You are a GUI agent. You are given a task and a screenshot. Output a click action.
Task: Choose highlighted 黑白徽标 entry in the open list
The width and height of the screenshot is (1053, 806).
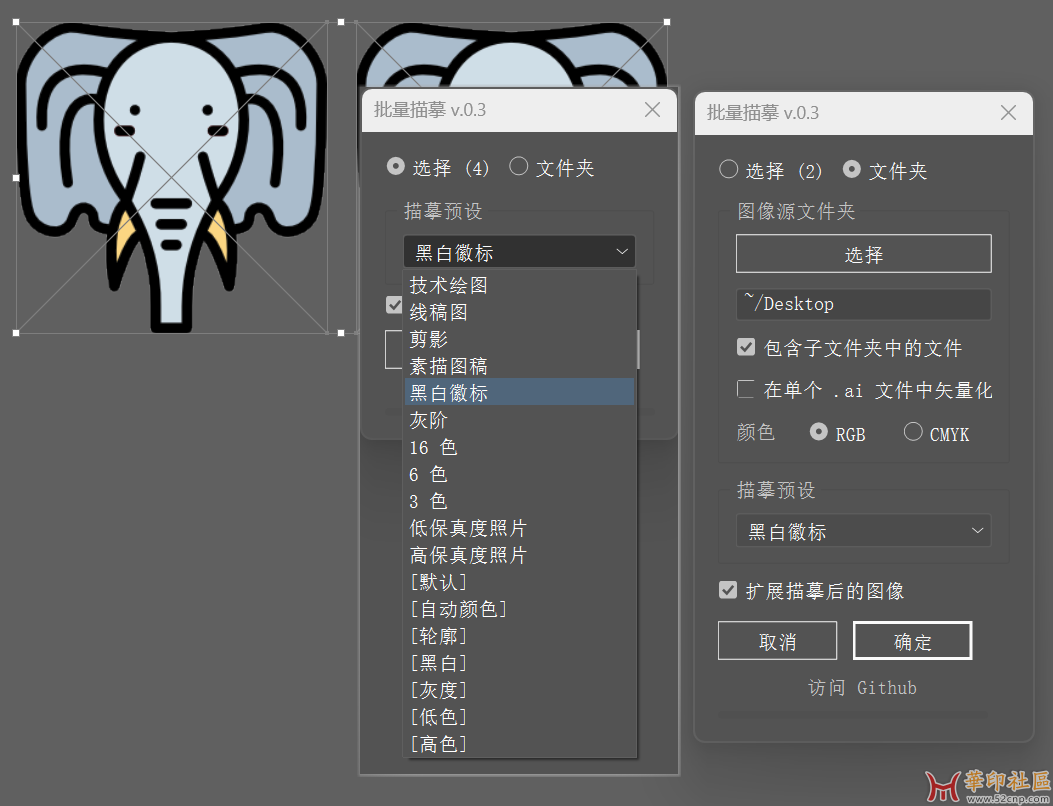point(519,393)
